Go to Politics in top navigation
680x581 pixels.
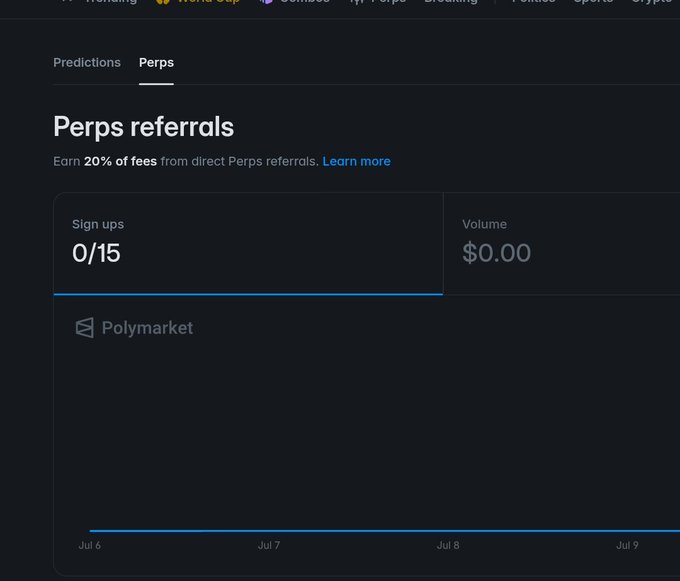(x=533, y=2)
